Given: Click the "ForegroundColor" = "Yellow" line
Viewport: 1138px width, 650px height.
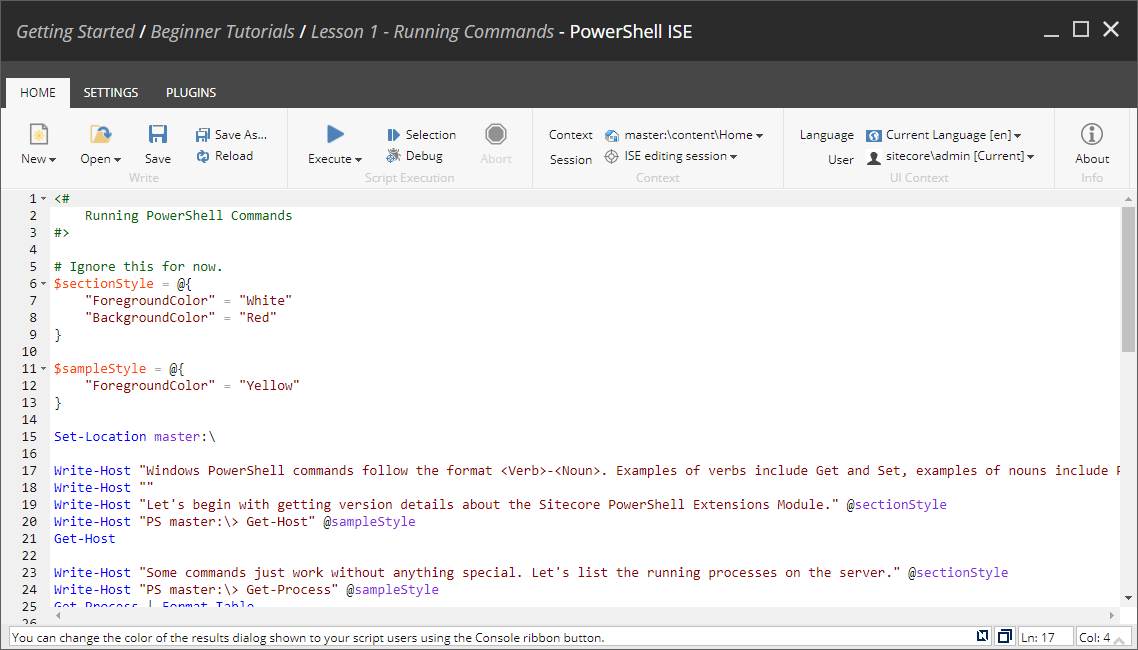Looking at the screenshot, I should pos(192,386).
